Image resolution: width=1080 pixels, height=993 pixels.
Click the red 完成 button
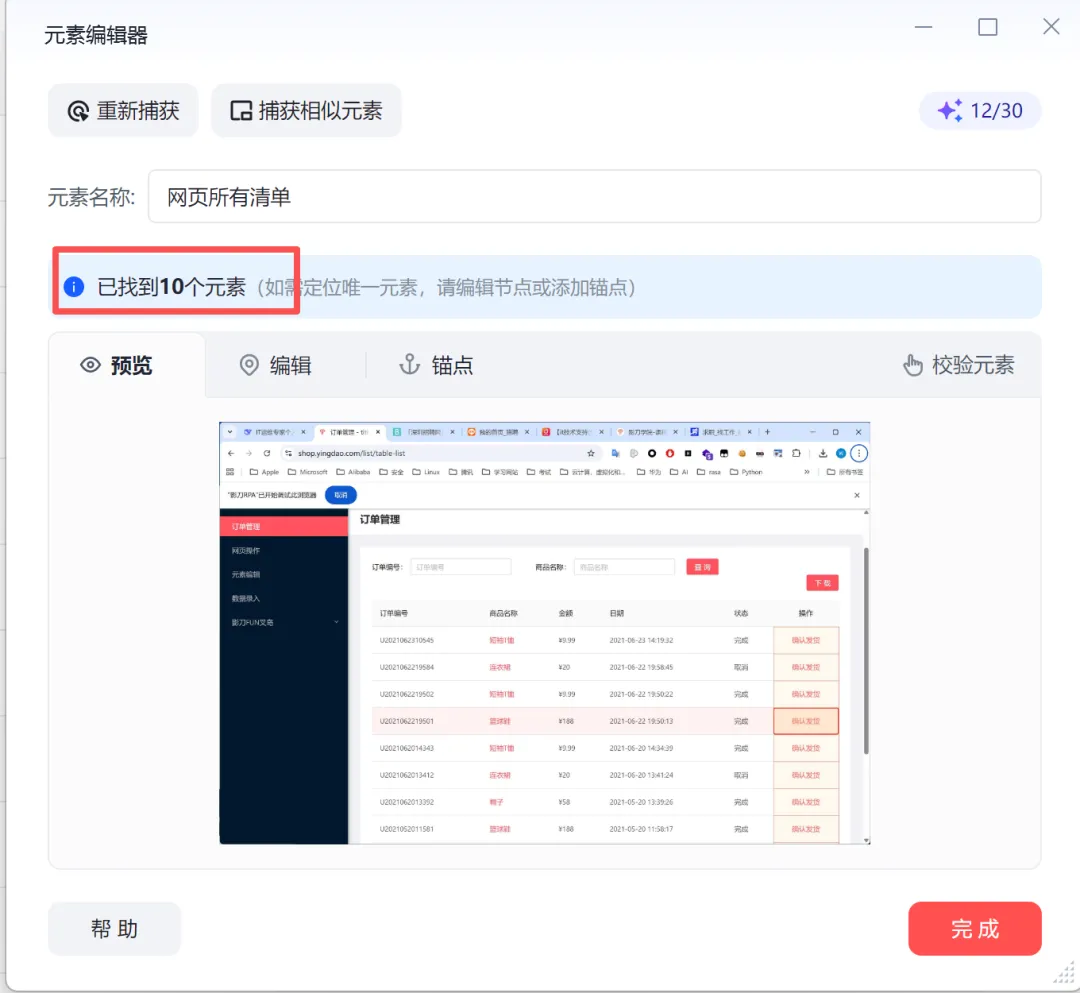pyautogui.click(x=975, y=929)
